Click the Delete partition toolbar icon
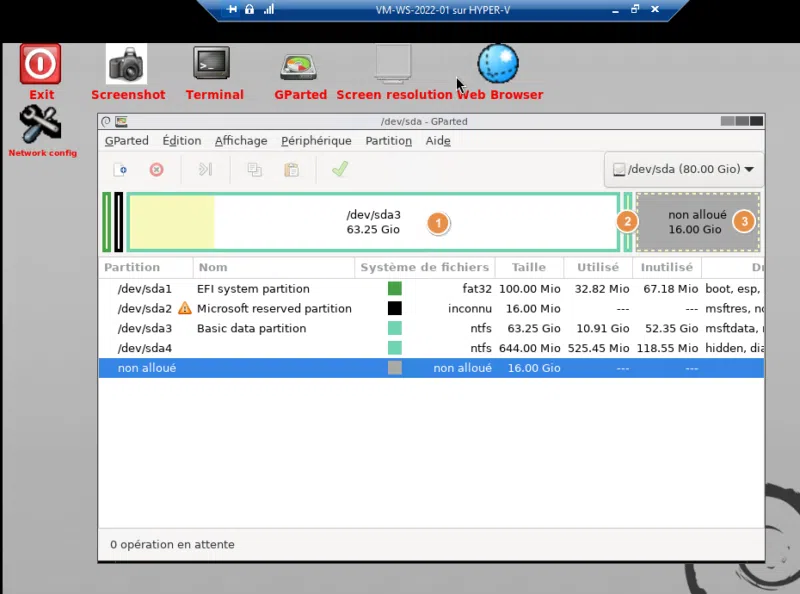The width and height of the screenshot is (800, 594). (156, 170)
